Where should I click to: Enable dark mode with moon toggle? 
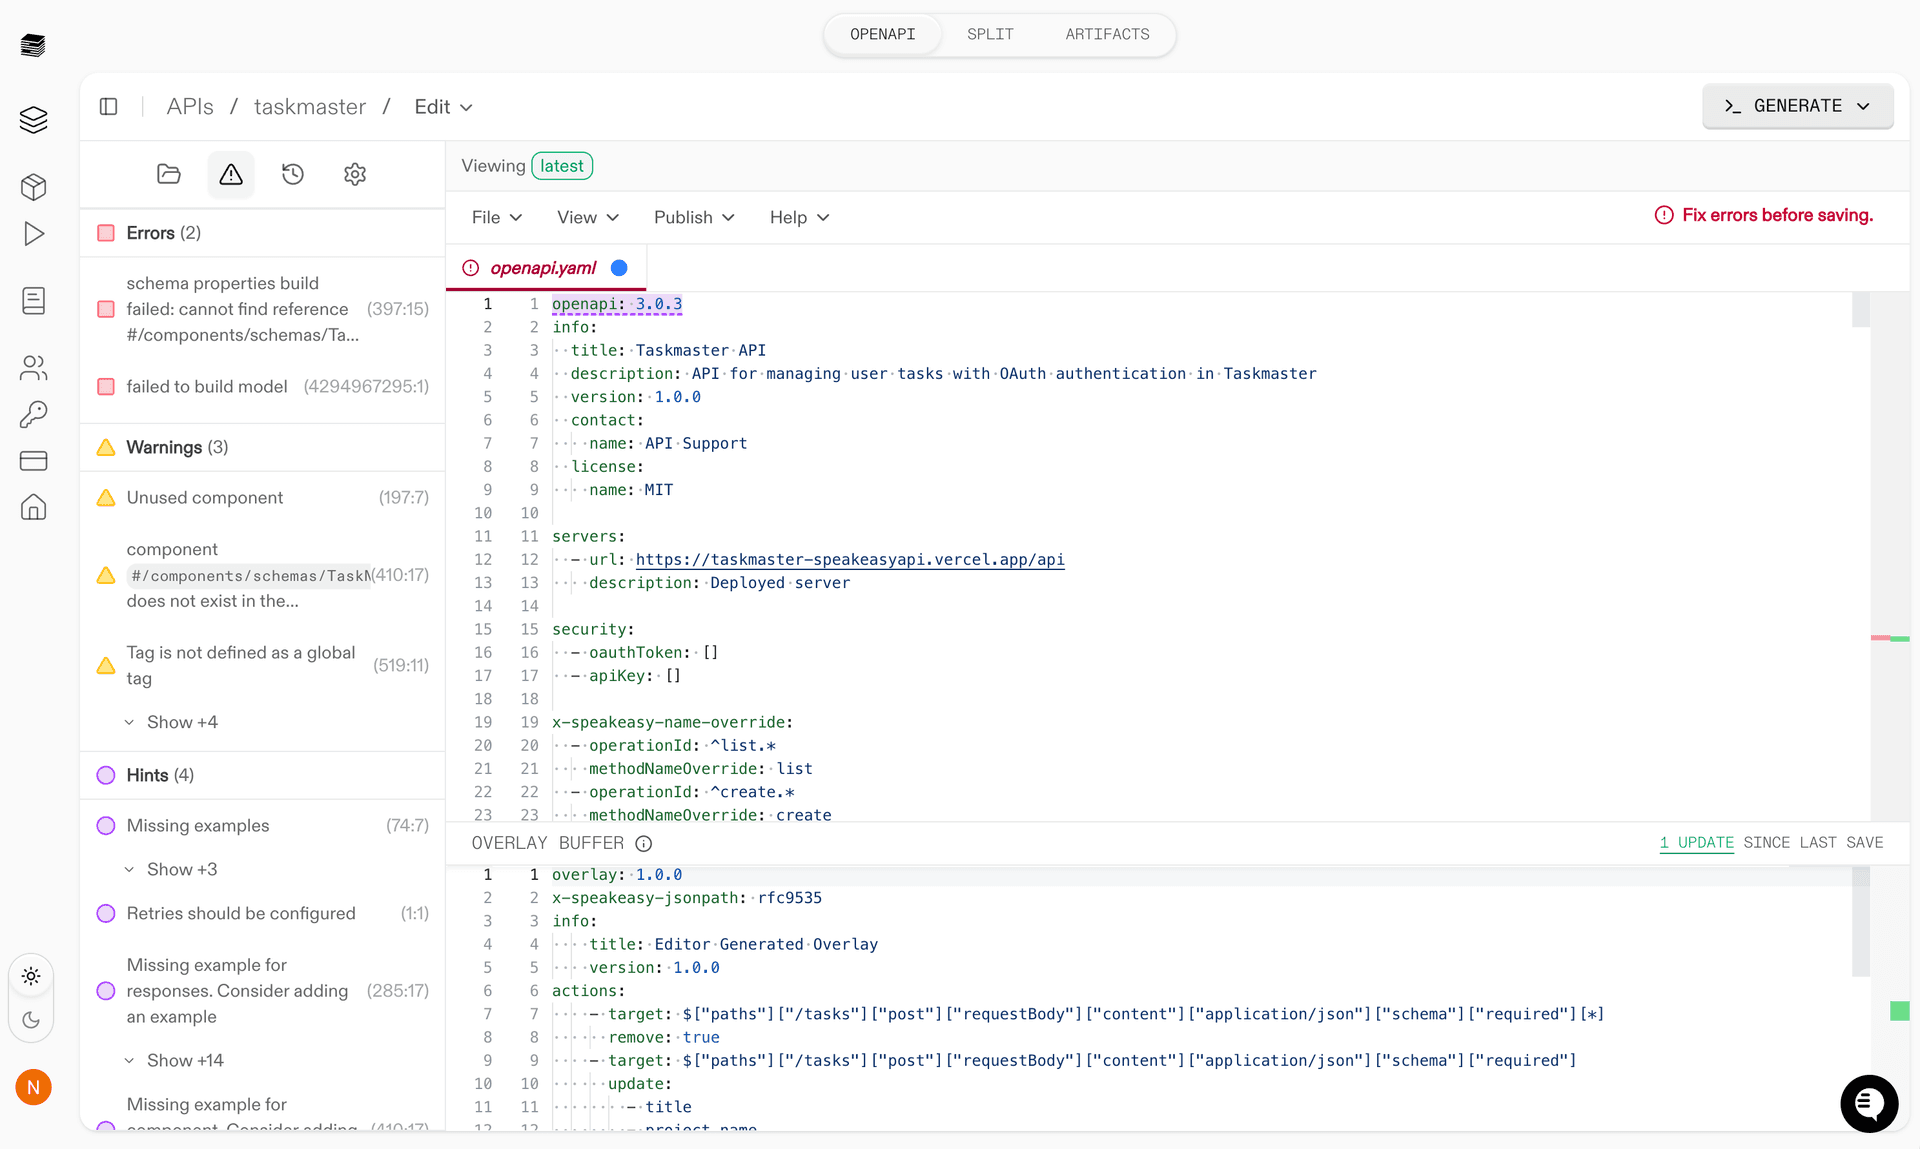pyautogui.click(x=31, y=1020)
